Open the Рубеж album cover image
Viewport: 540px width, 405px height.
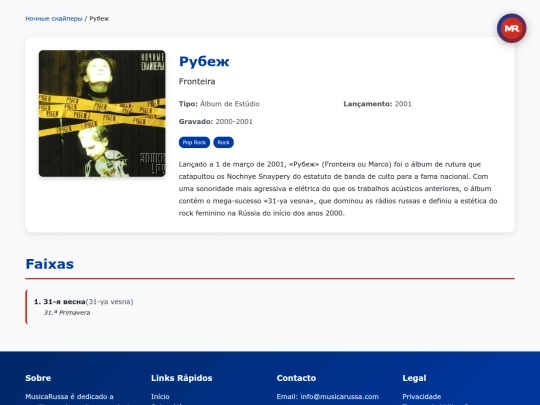click(102, 113)
